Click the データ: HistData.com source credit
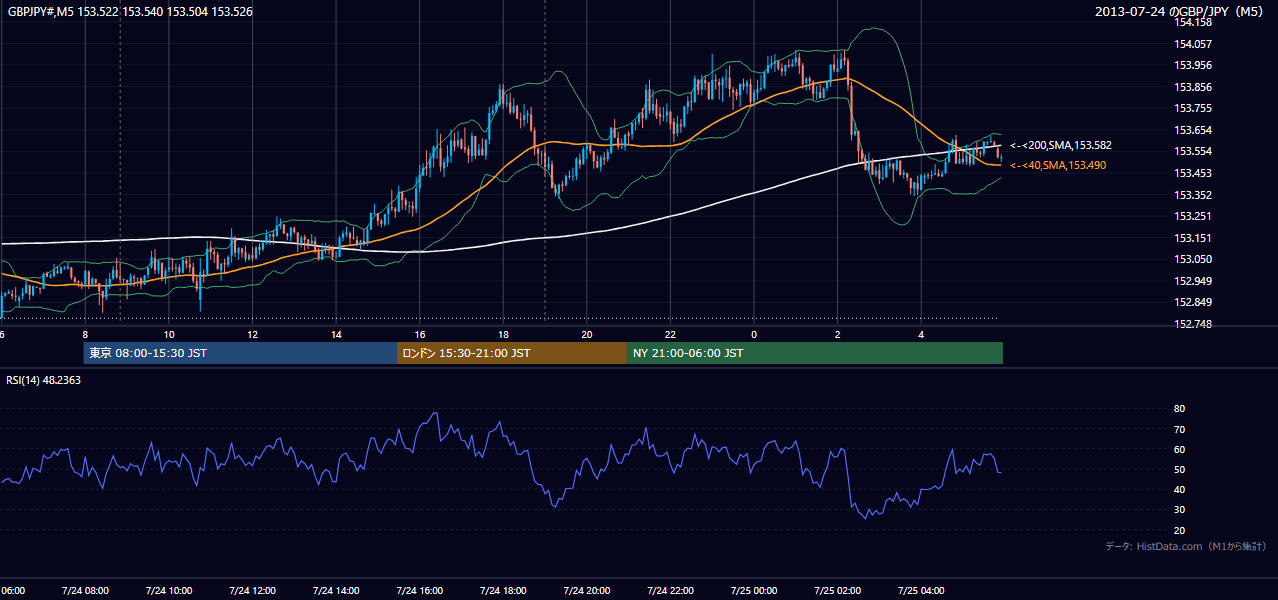 pos(1185,546)
